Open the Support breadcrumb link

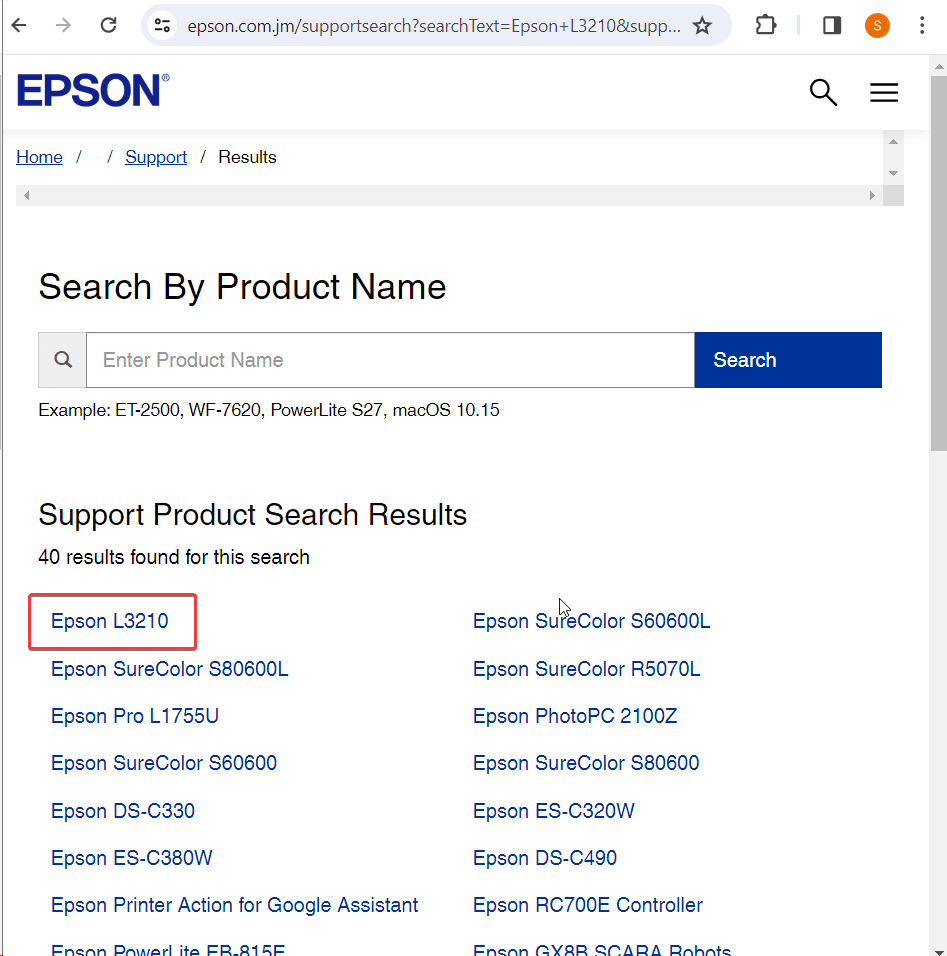[x=156, y=157]
